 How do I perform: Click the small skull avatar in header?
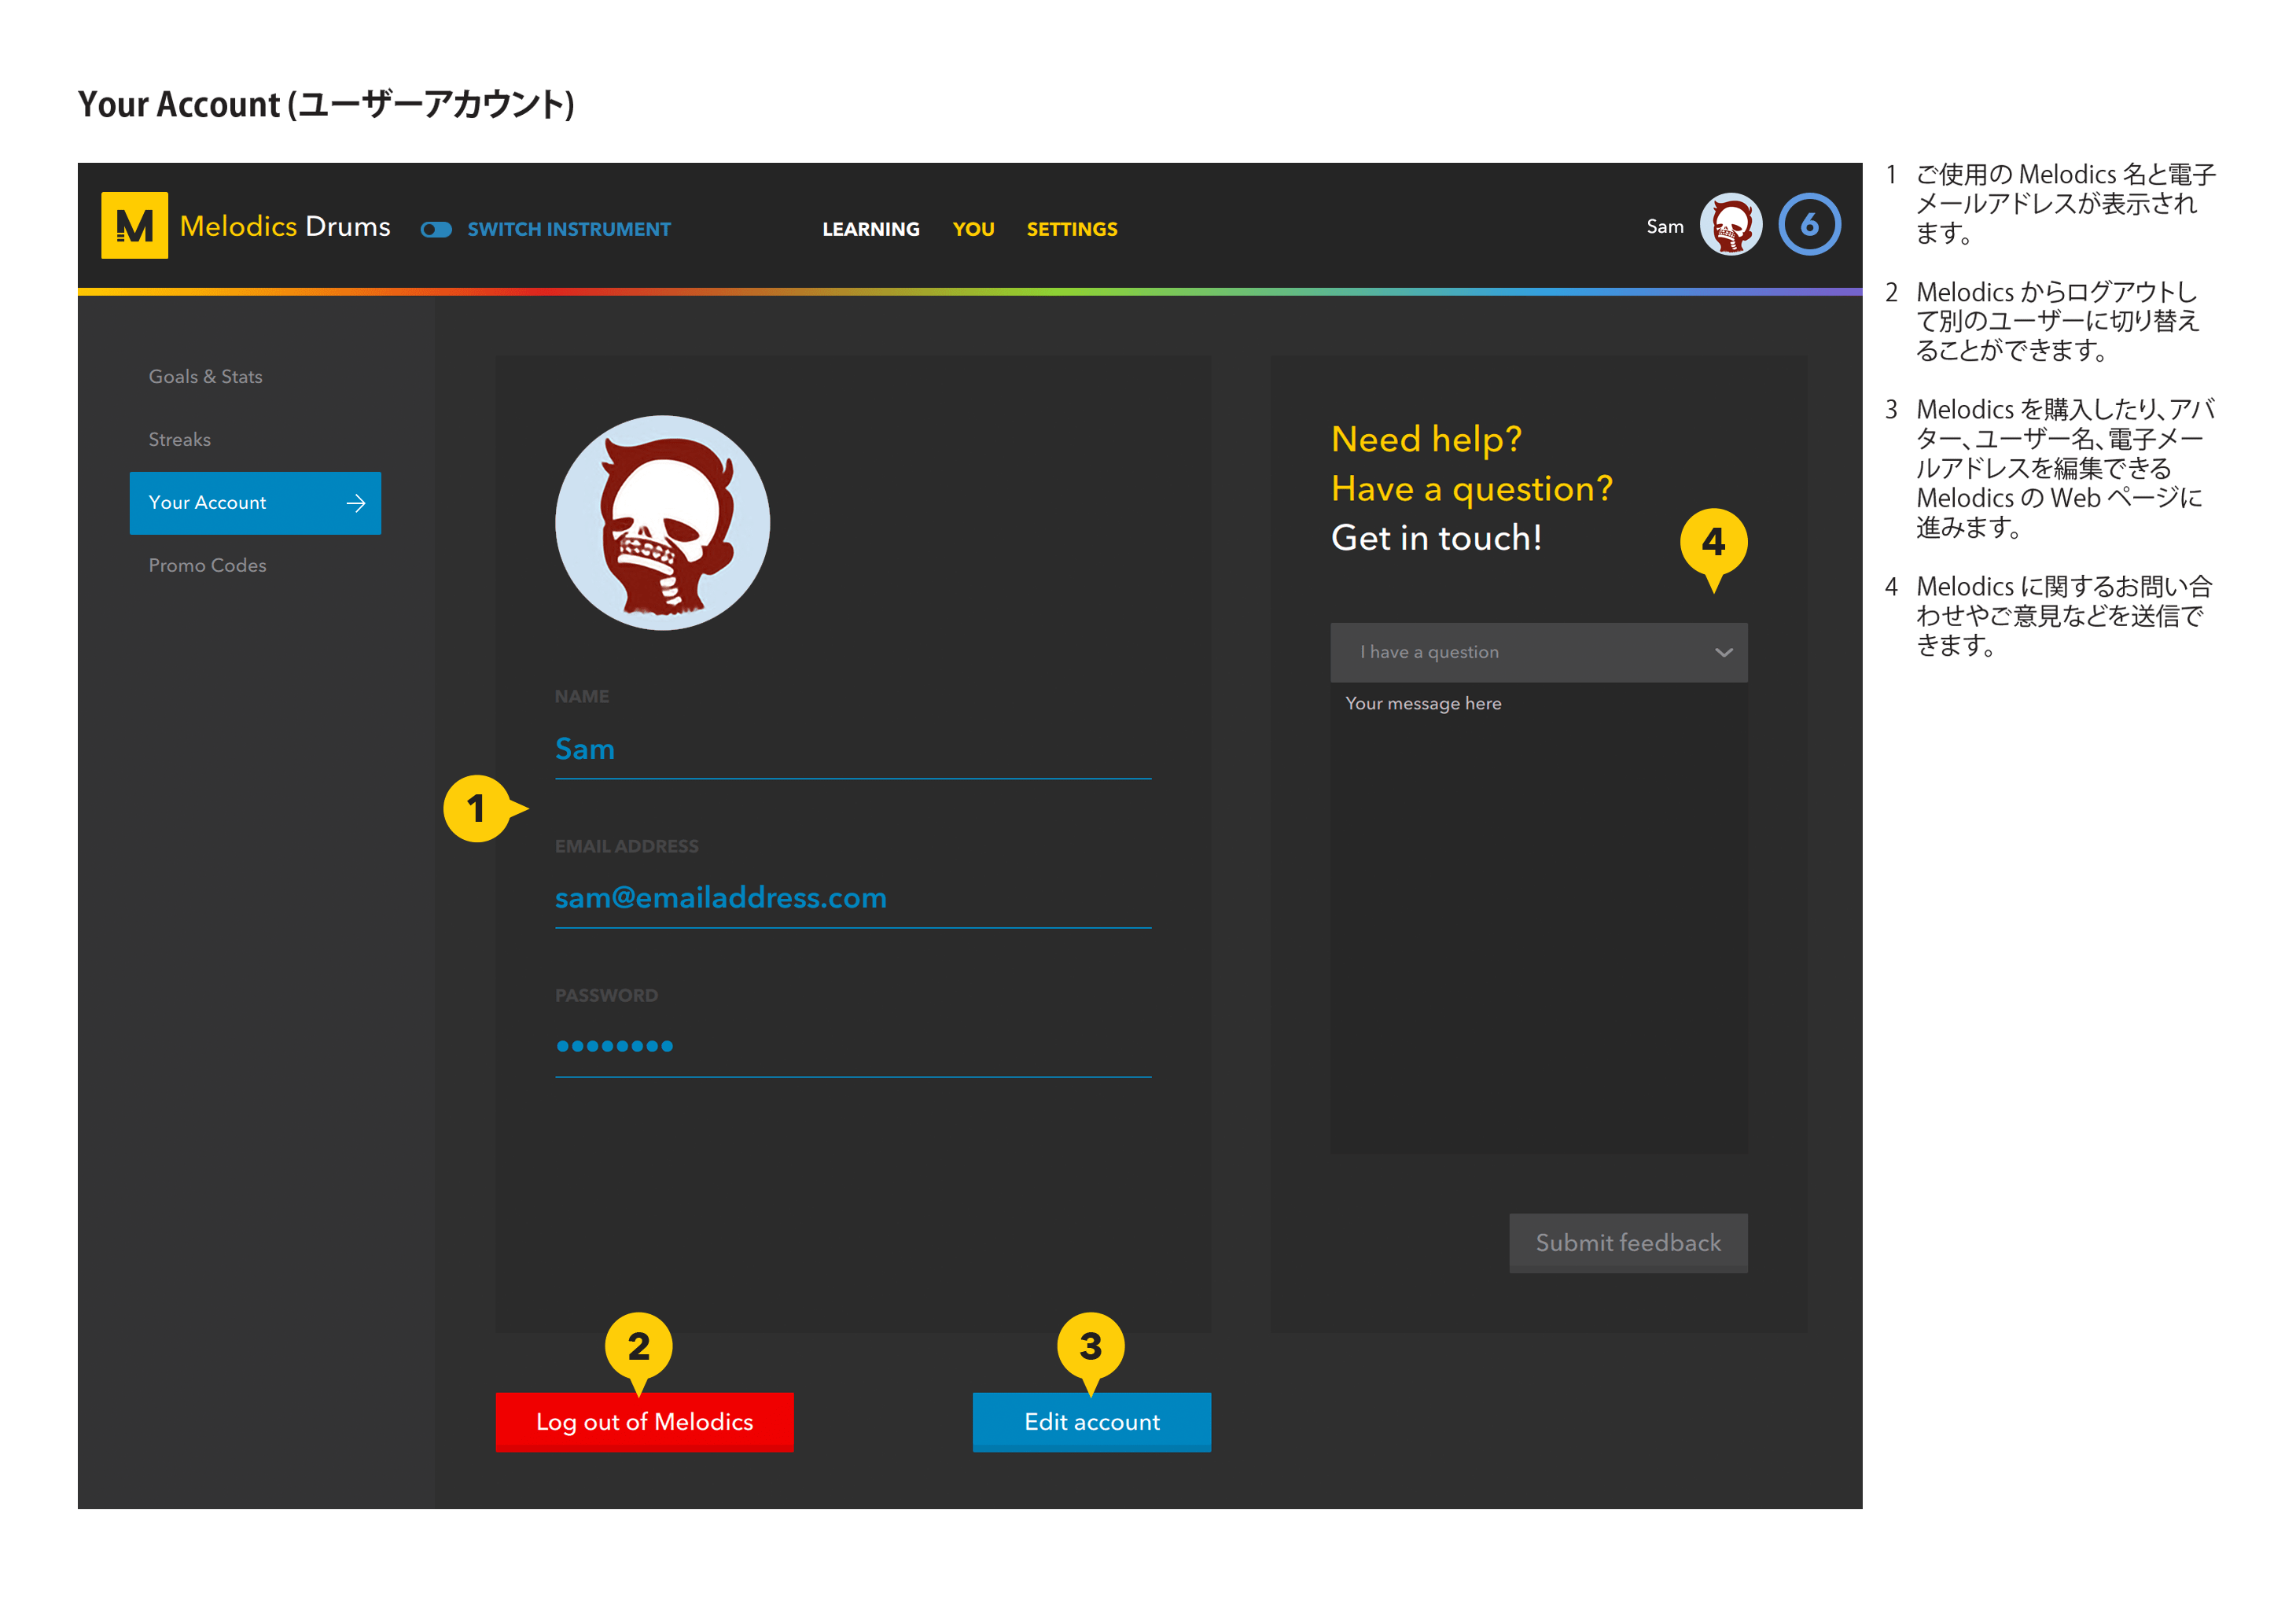pos(1730,224)
